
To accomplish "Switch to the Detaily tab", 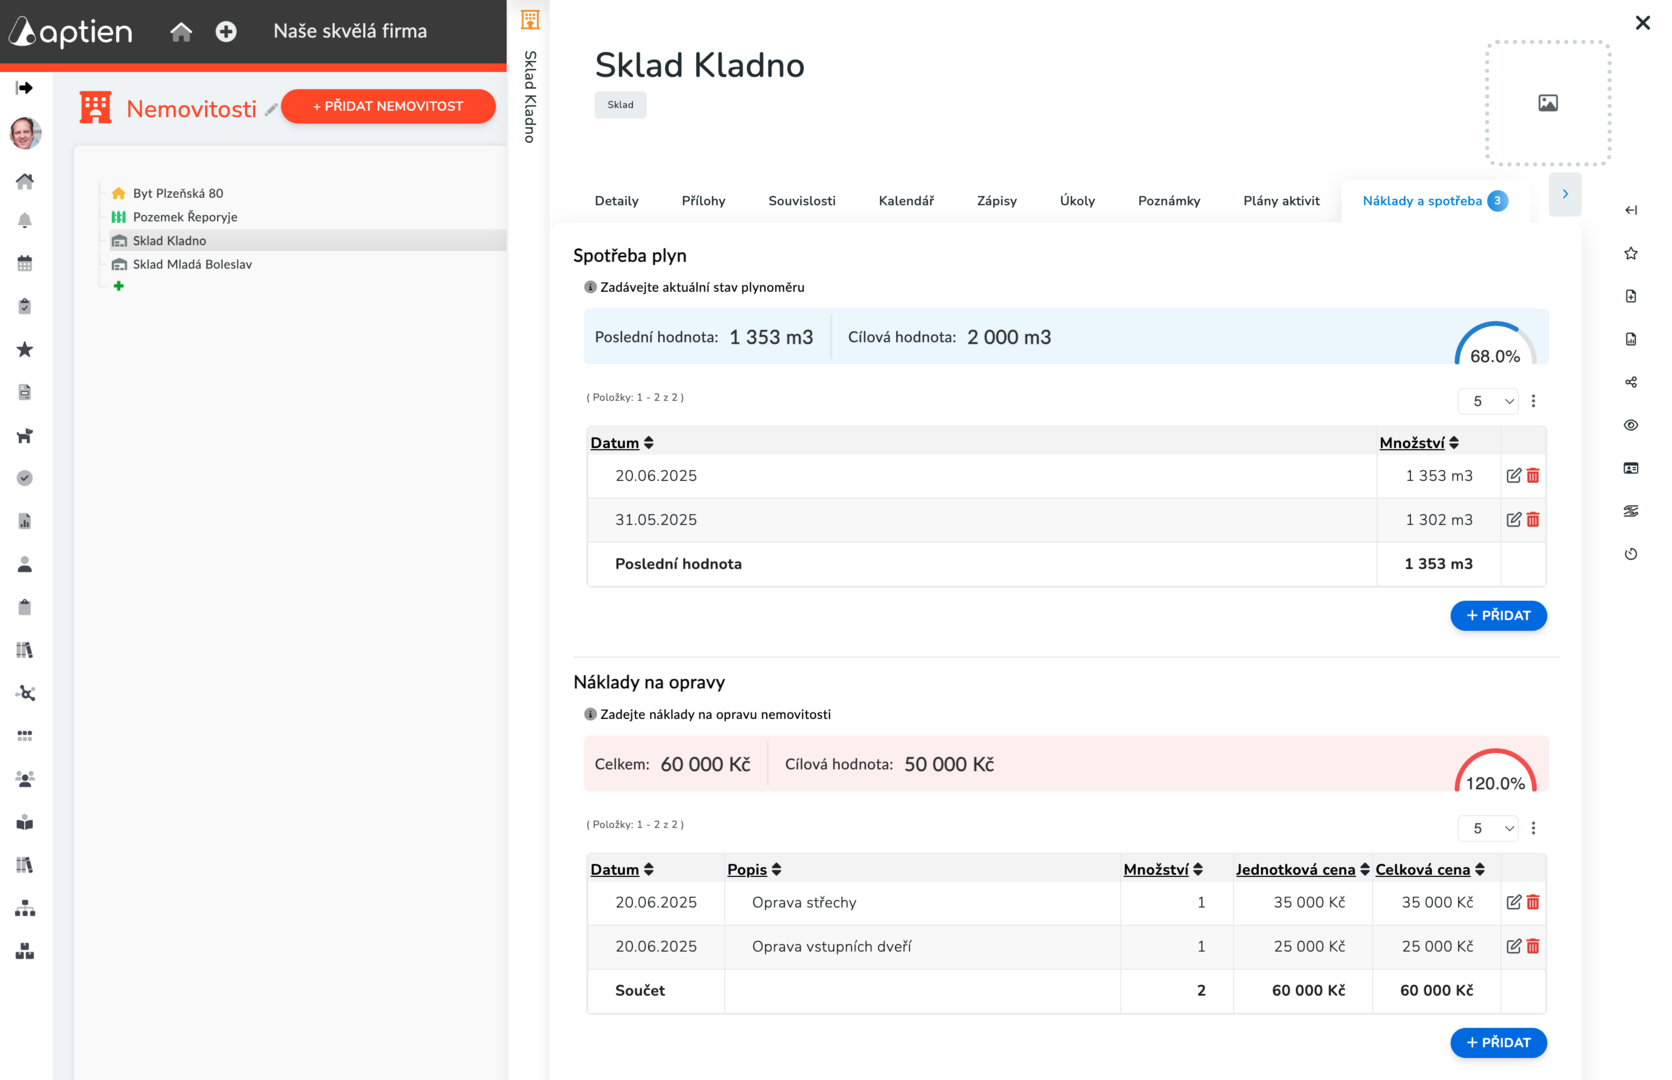I will (617, 201).
